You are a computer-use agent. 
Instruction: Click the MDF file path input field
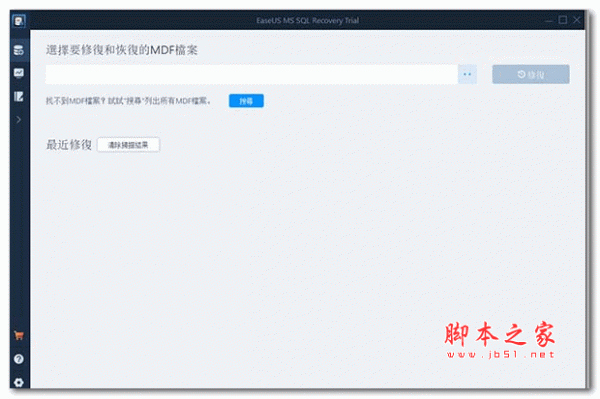[x=251, y=74]
